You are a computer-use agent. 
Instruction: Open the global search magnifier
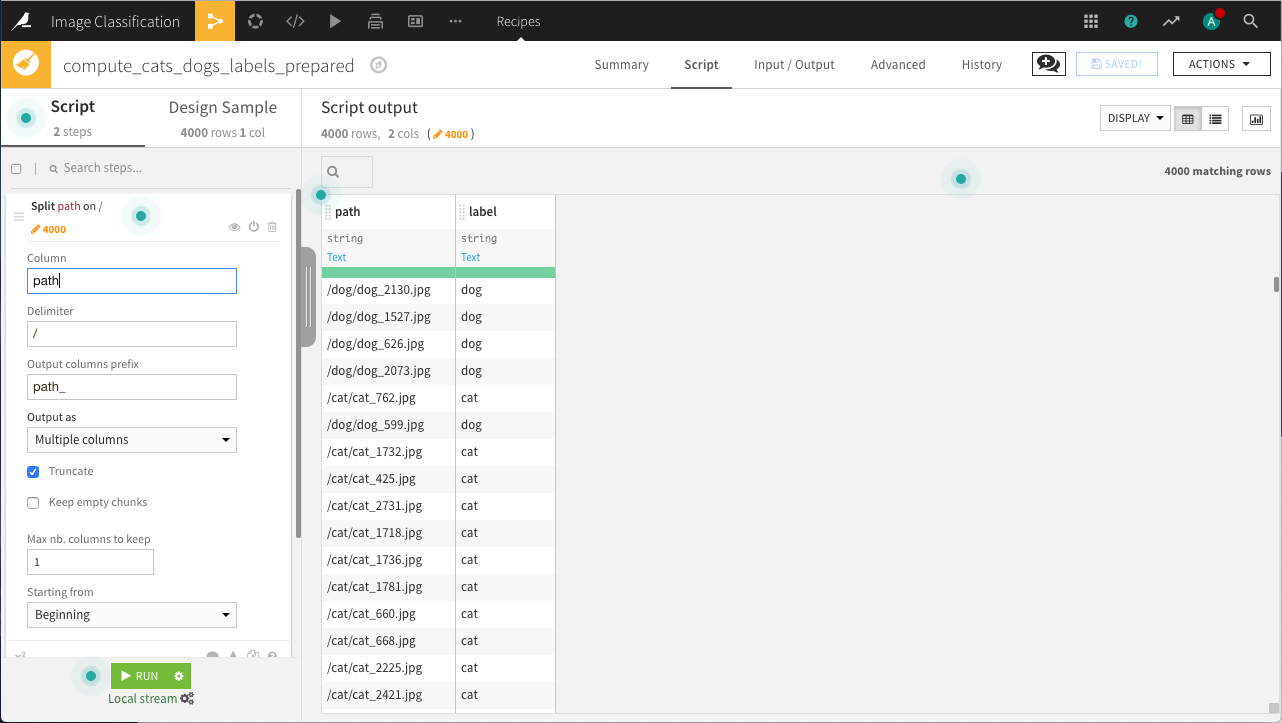(x=1251, y=20)
